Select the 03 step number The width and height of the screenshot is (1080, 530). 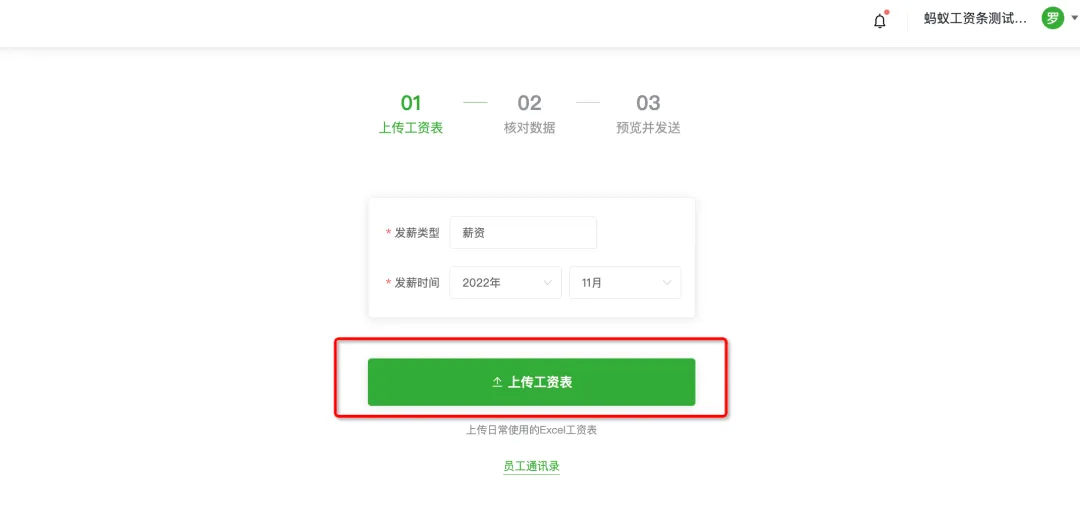tap(647, 103)
